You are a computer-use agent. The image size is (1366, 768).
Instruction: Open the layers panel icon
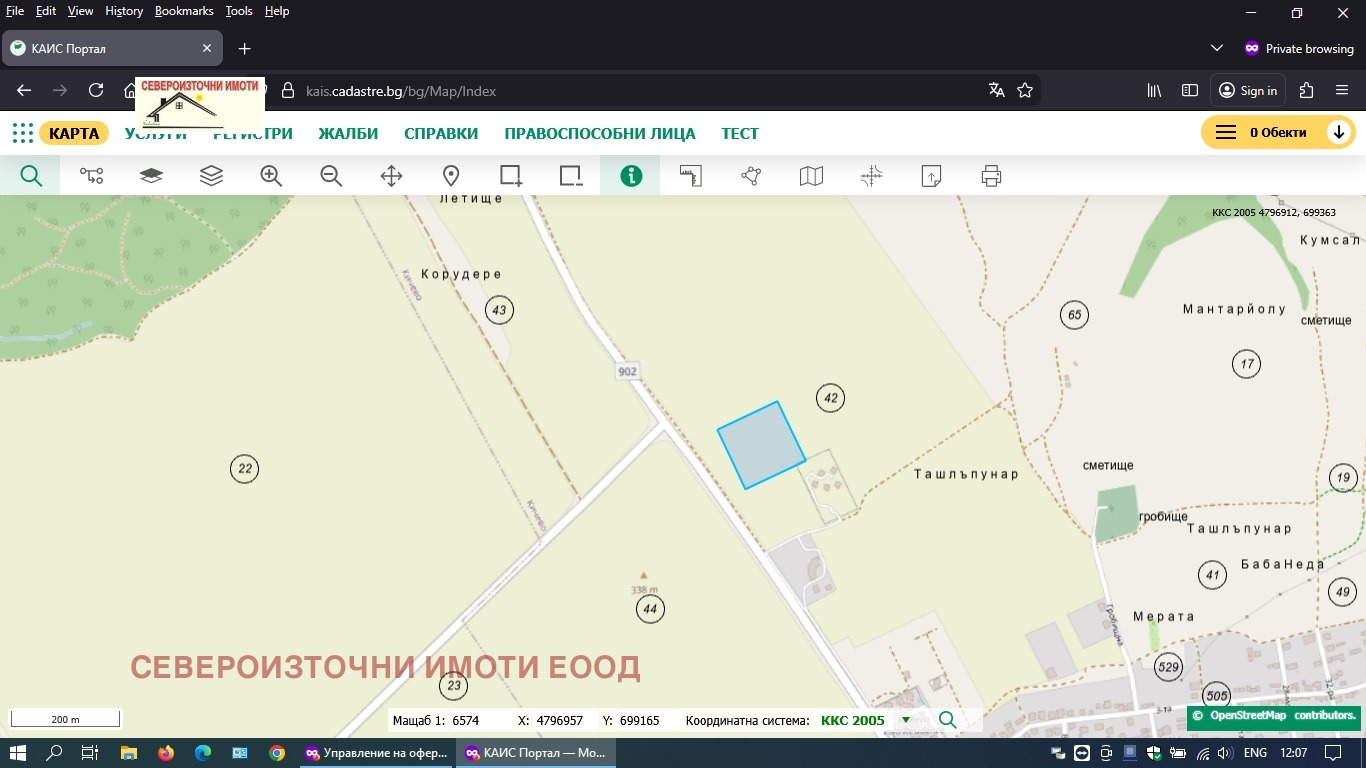(210, 175)
